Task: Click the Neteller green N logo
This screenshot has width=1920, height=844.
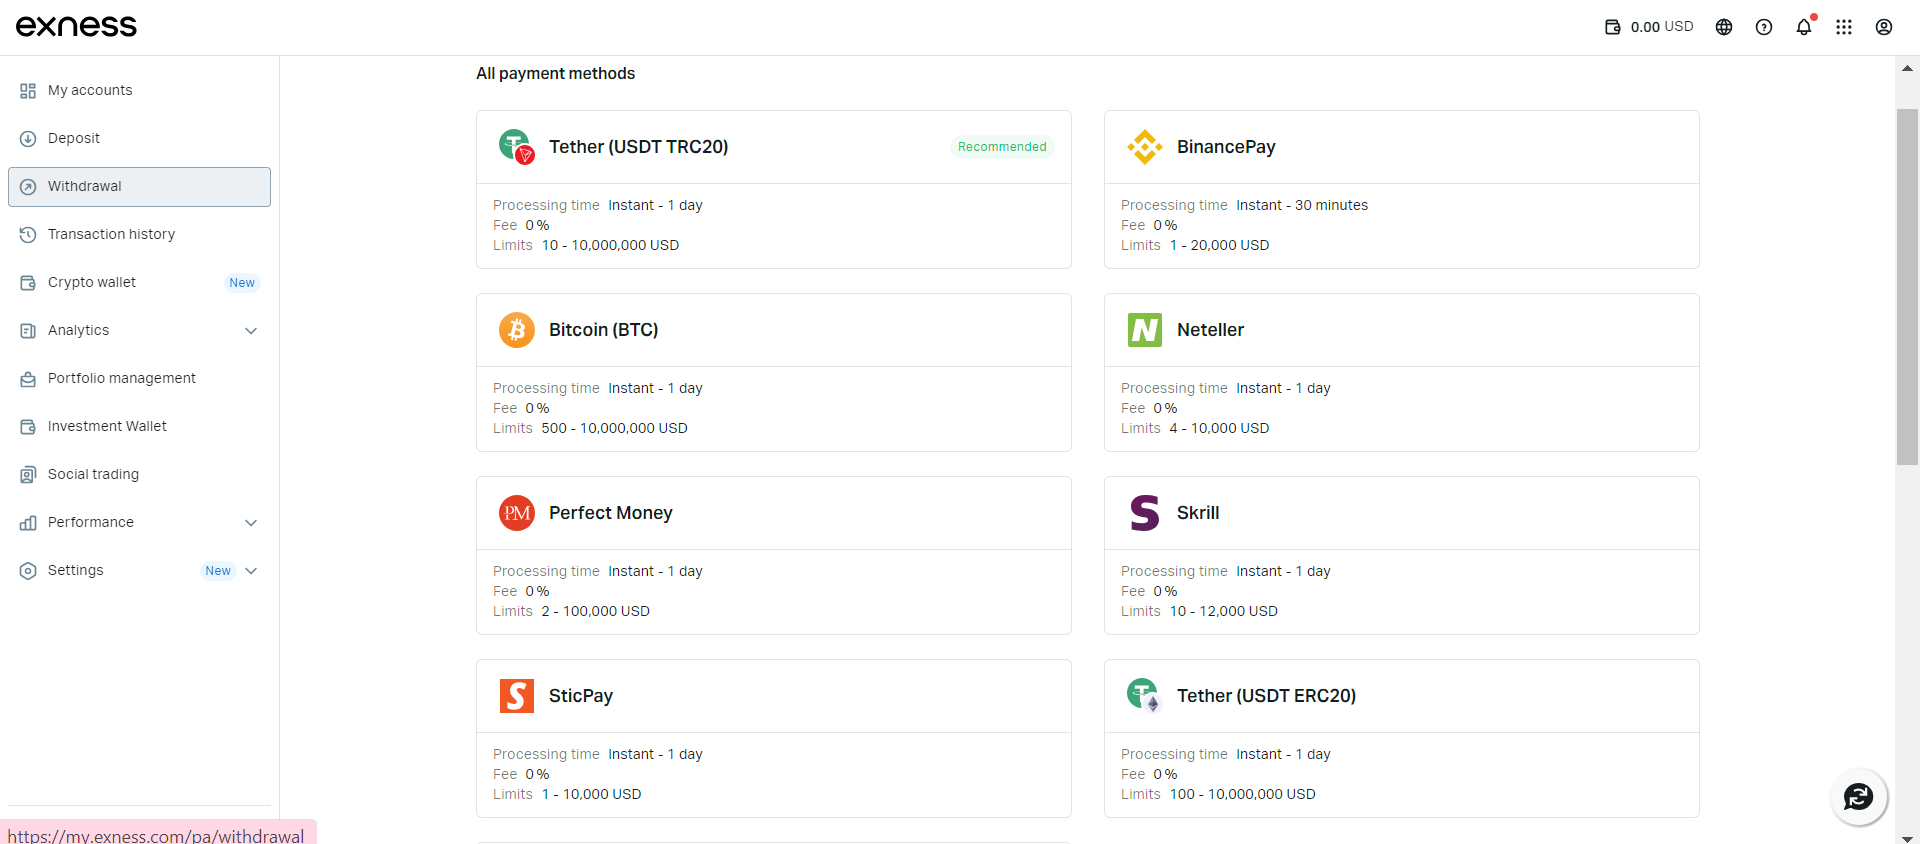Action: coord(1145,330)
